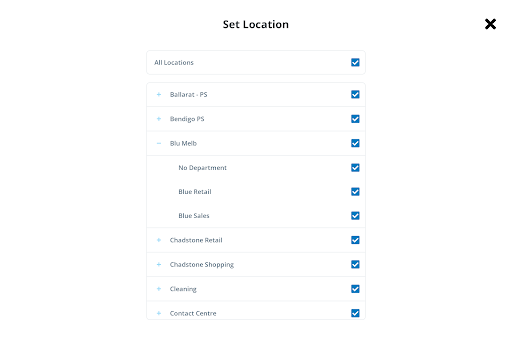Close the Set Location dialog
The height and width of the screenshot is (360, 512).
click(x=490, y=24)
